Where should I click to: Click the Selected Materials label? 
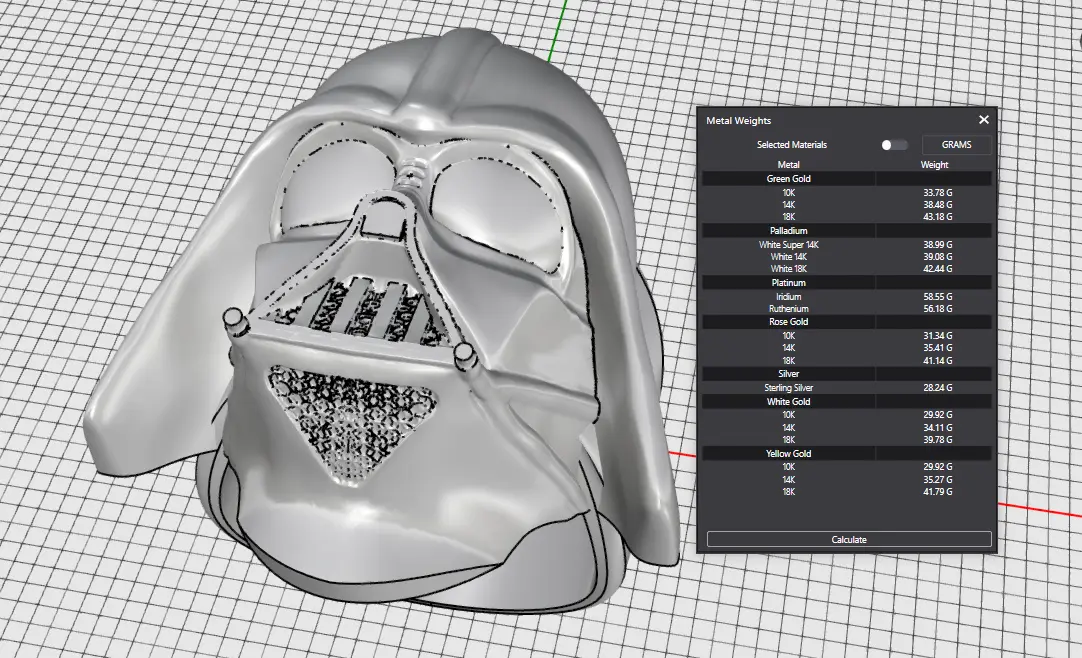tap(791, 145)
